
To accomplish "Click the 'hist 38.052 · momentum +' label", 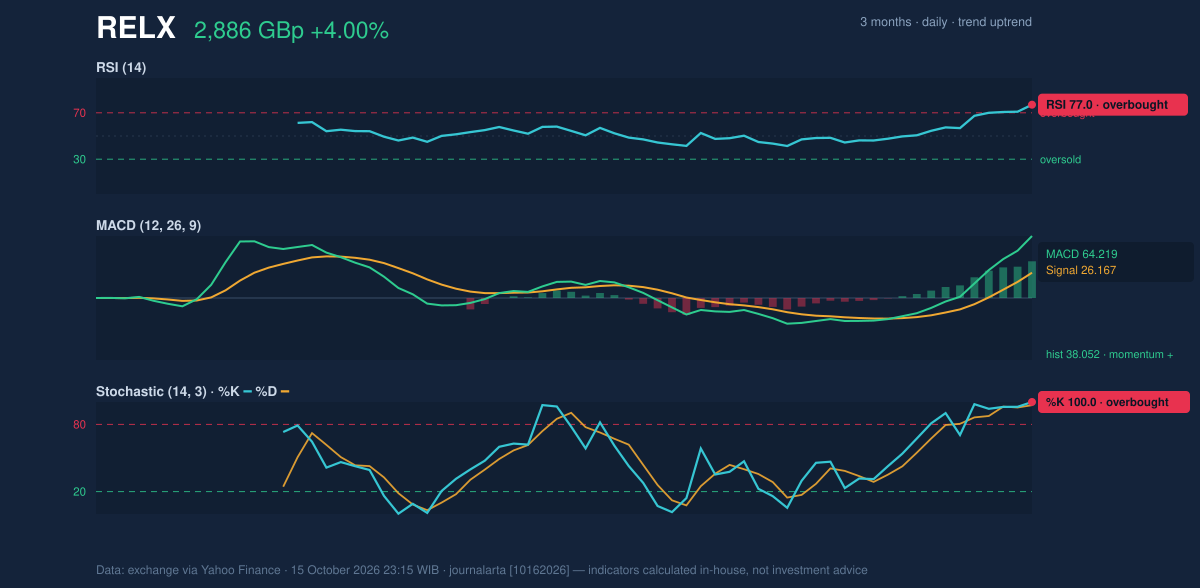I will point(1109,354).
